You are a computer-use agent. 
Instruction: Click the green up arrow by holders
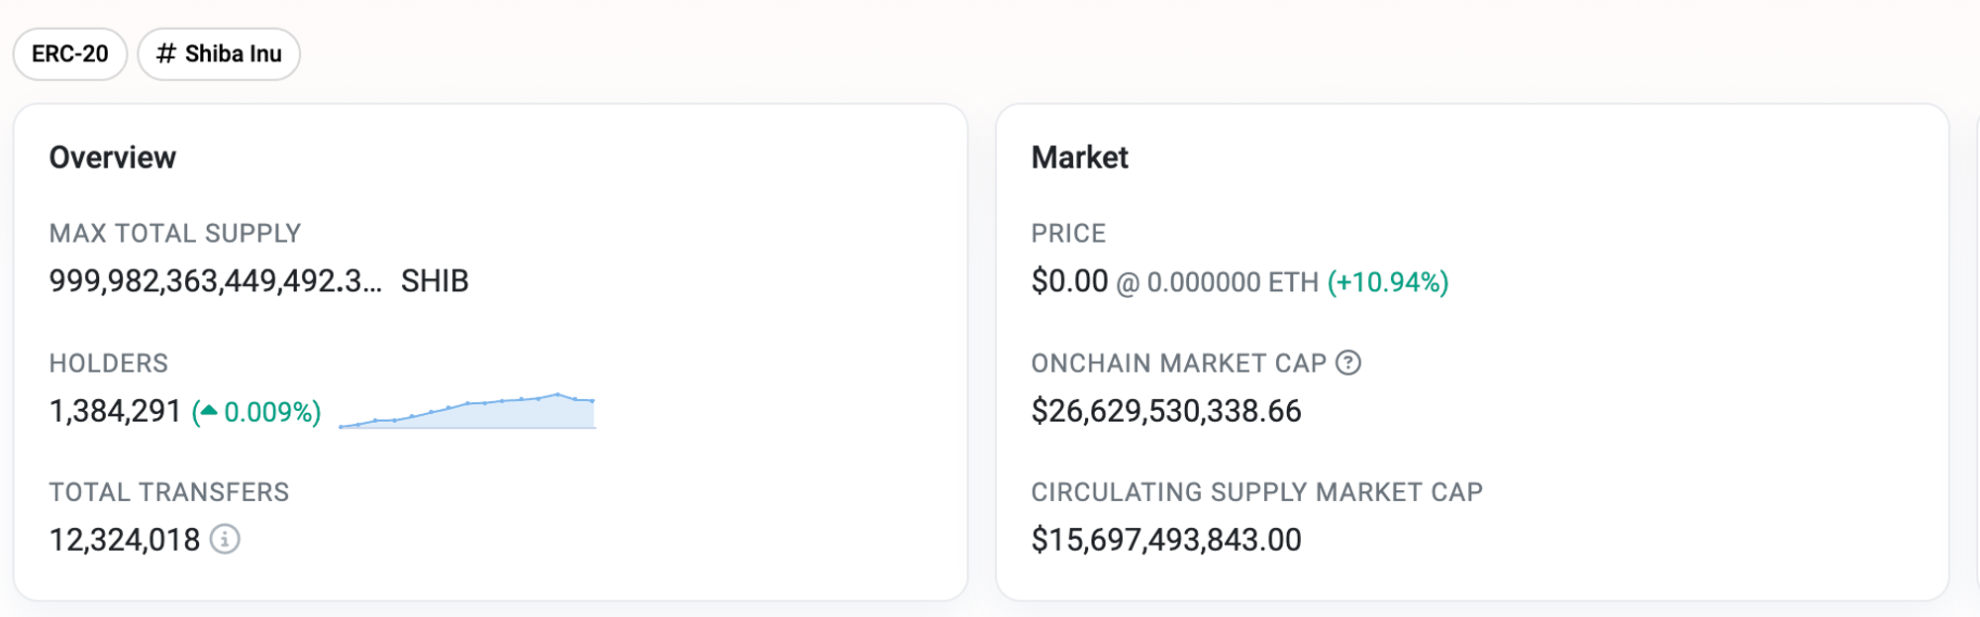coord(208,410)
